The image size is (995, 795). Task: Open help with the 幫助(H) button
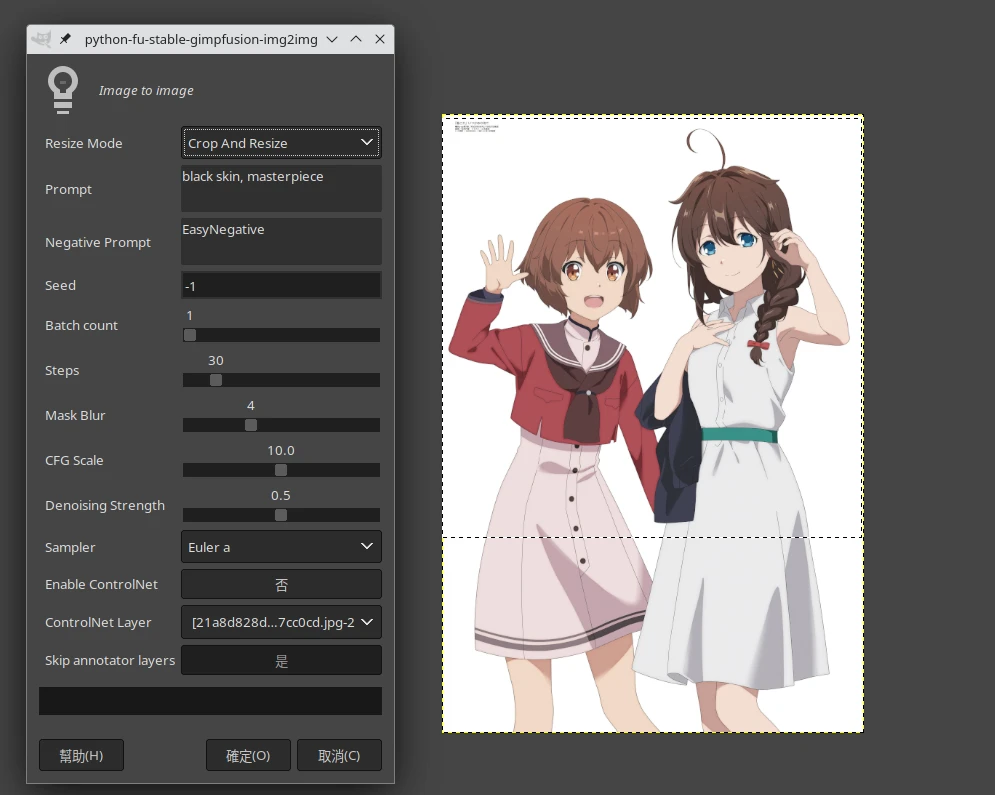(81, 756)
